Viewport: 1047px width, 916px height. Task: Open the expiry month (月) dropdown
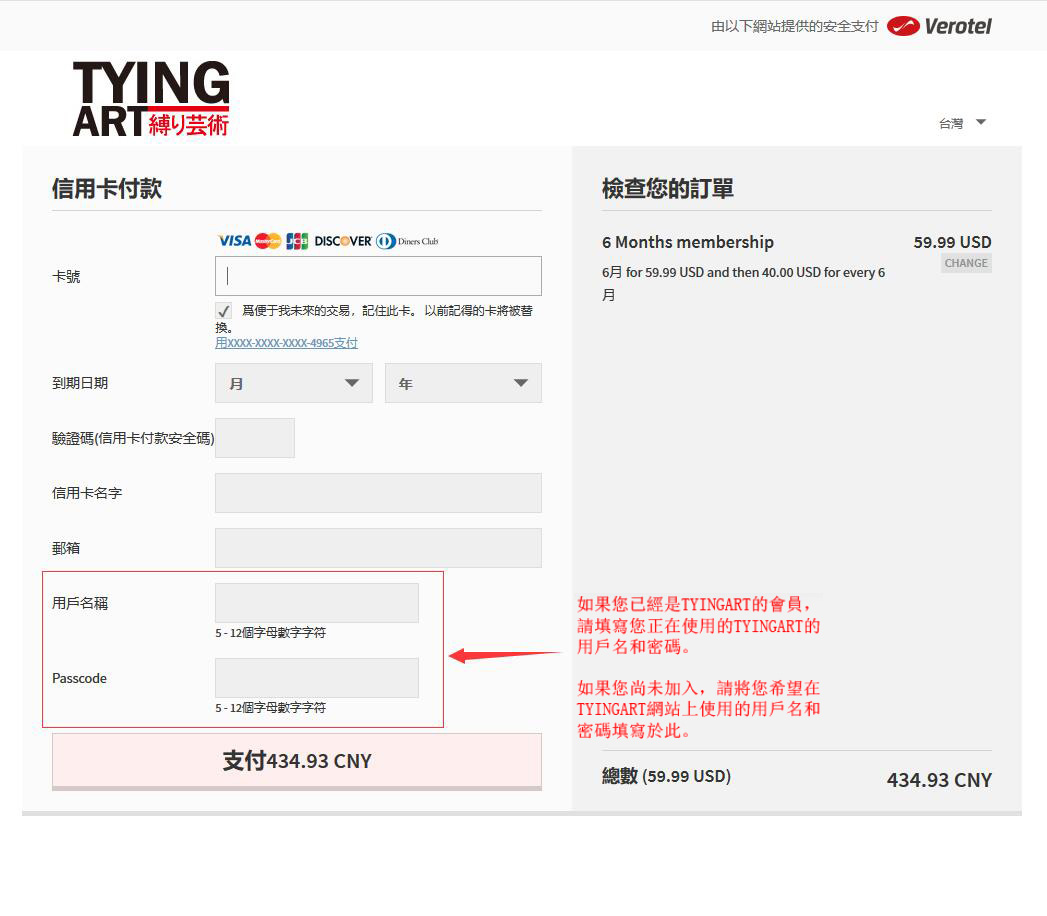coord(294,383)
